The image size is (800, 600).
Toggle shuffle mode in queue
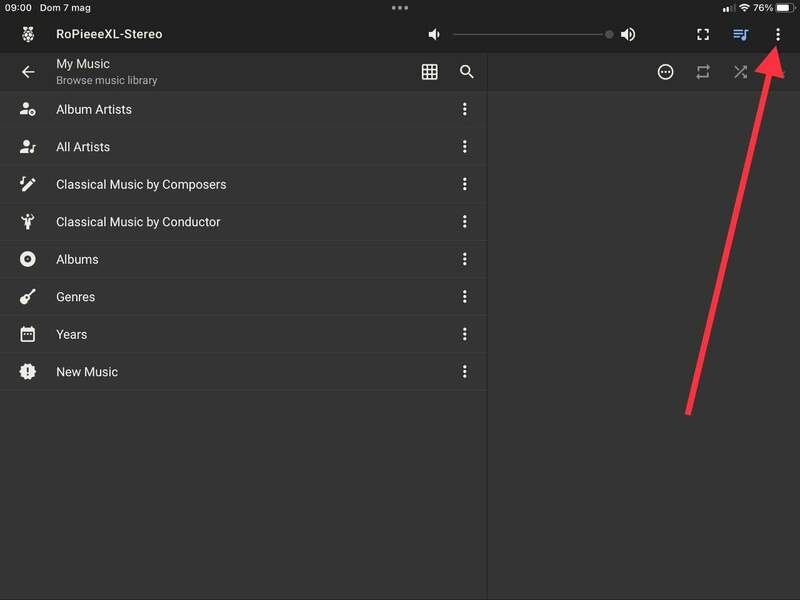click(740, 72)
